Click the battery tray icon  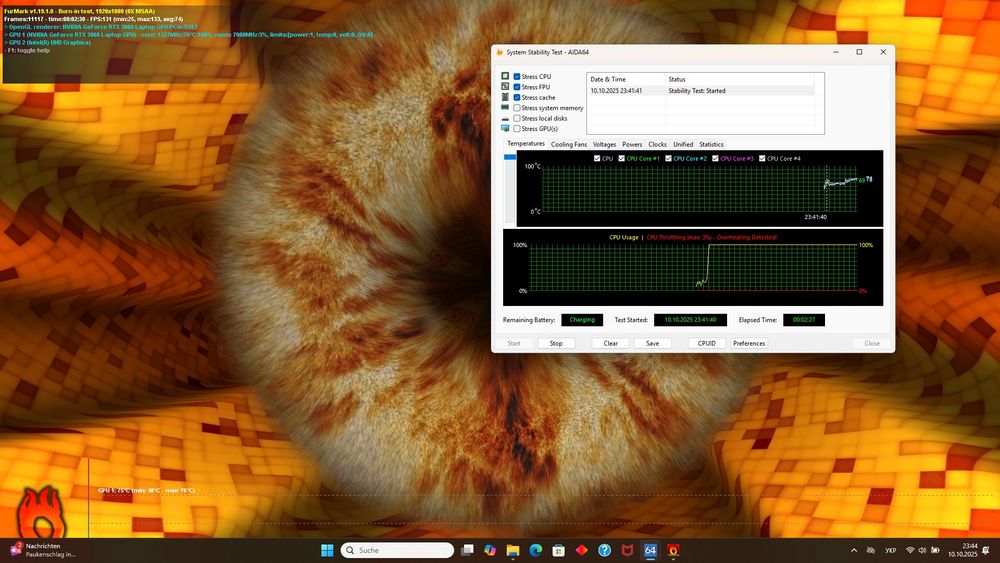point(935,550)
